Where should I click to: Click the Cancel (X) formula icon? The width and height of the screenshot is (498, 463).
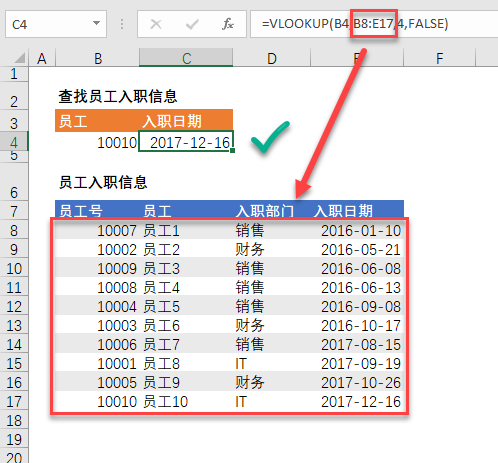click(x=156, y=24)
